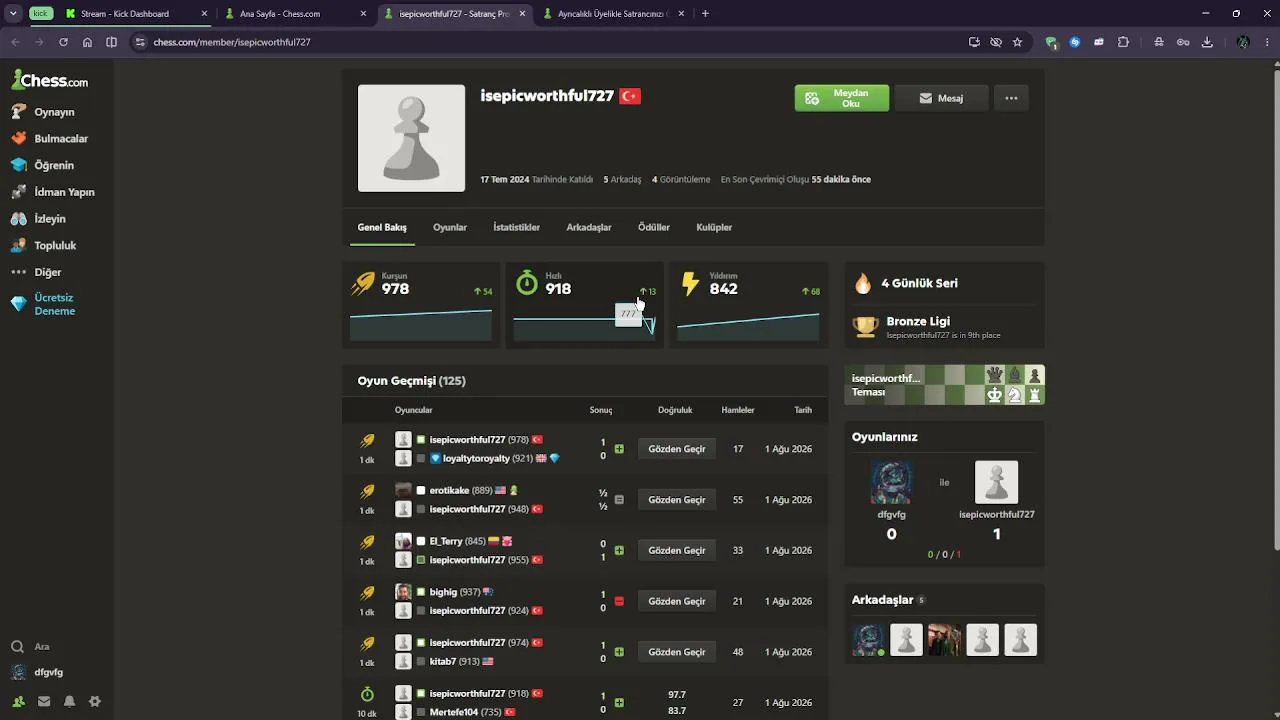The height and width of the screenshot is (720, 1280).
Task: Click the search magnifier labeled Ara
Action: tap(18, 647)
